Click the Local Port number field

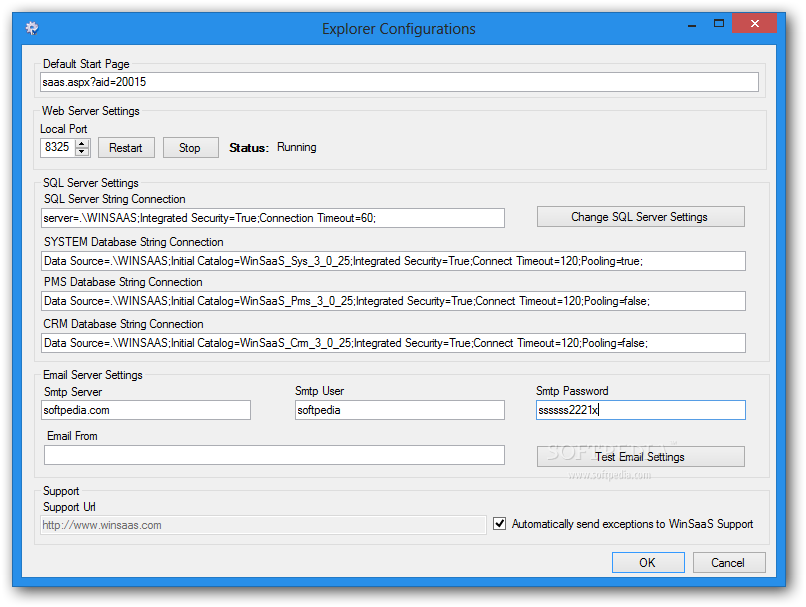pos(58,148)
